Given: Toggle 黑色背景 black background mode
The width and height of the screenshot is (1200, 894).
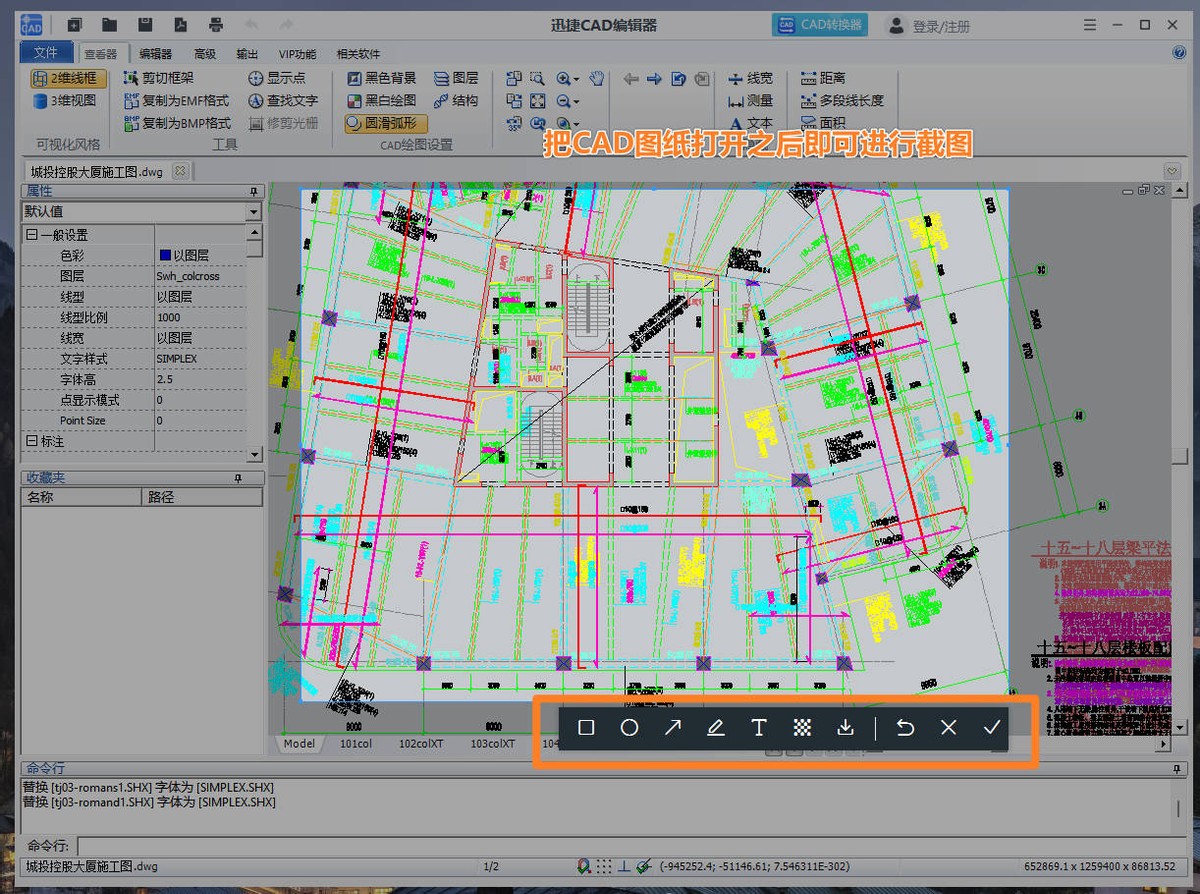Looking at the screenshot, I should [381, 78].
